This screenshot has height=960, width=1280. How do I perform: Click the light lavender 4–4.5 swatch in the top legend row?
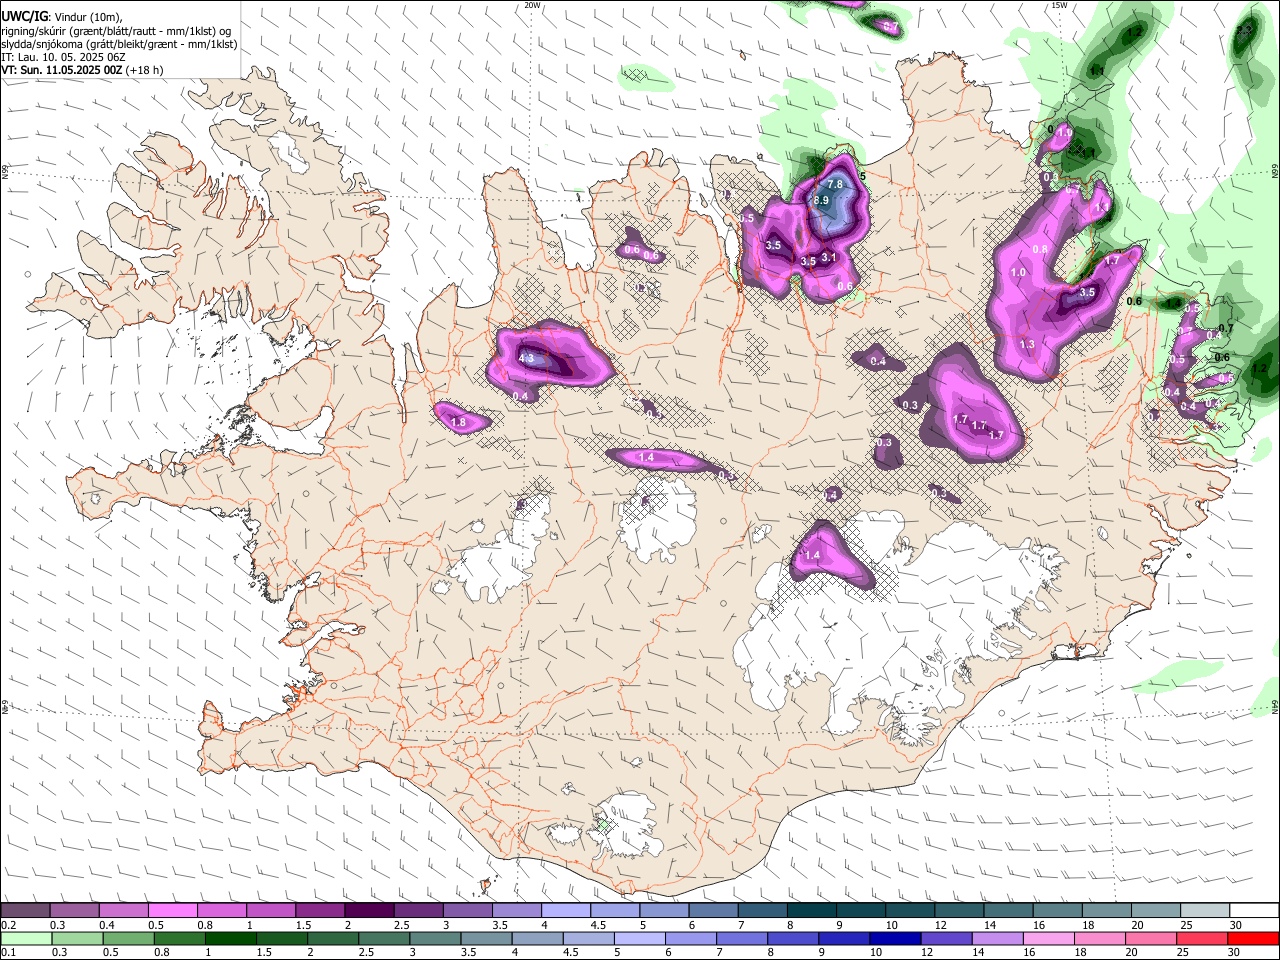coord(566,911)
